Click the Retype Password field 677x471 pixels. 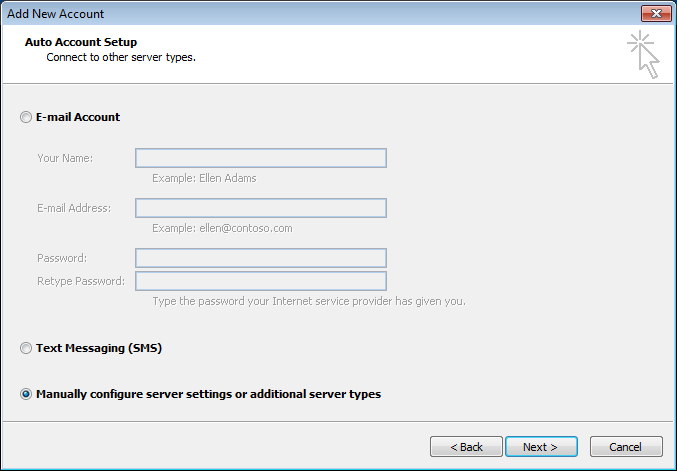260,281
